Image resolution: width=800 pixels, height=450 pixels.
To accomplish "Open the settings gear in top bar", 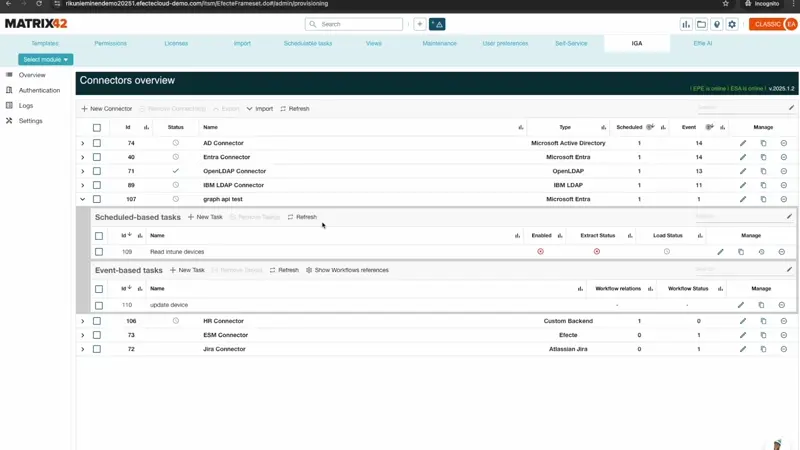I will pos(732,24).
